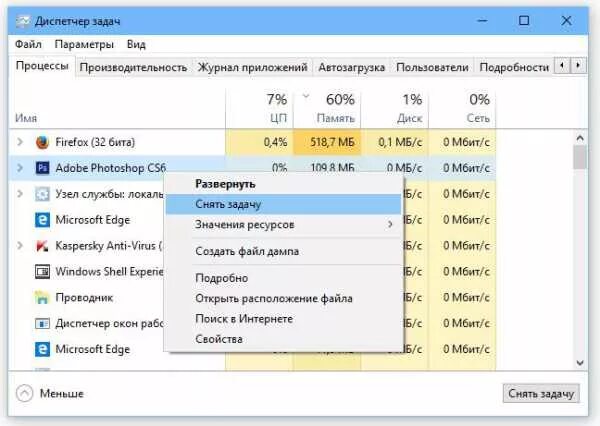The width and height of the screenshot is (600, 426).
Task: Switch to the Производительность tab
Action: (x=133, y=67)
